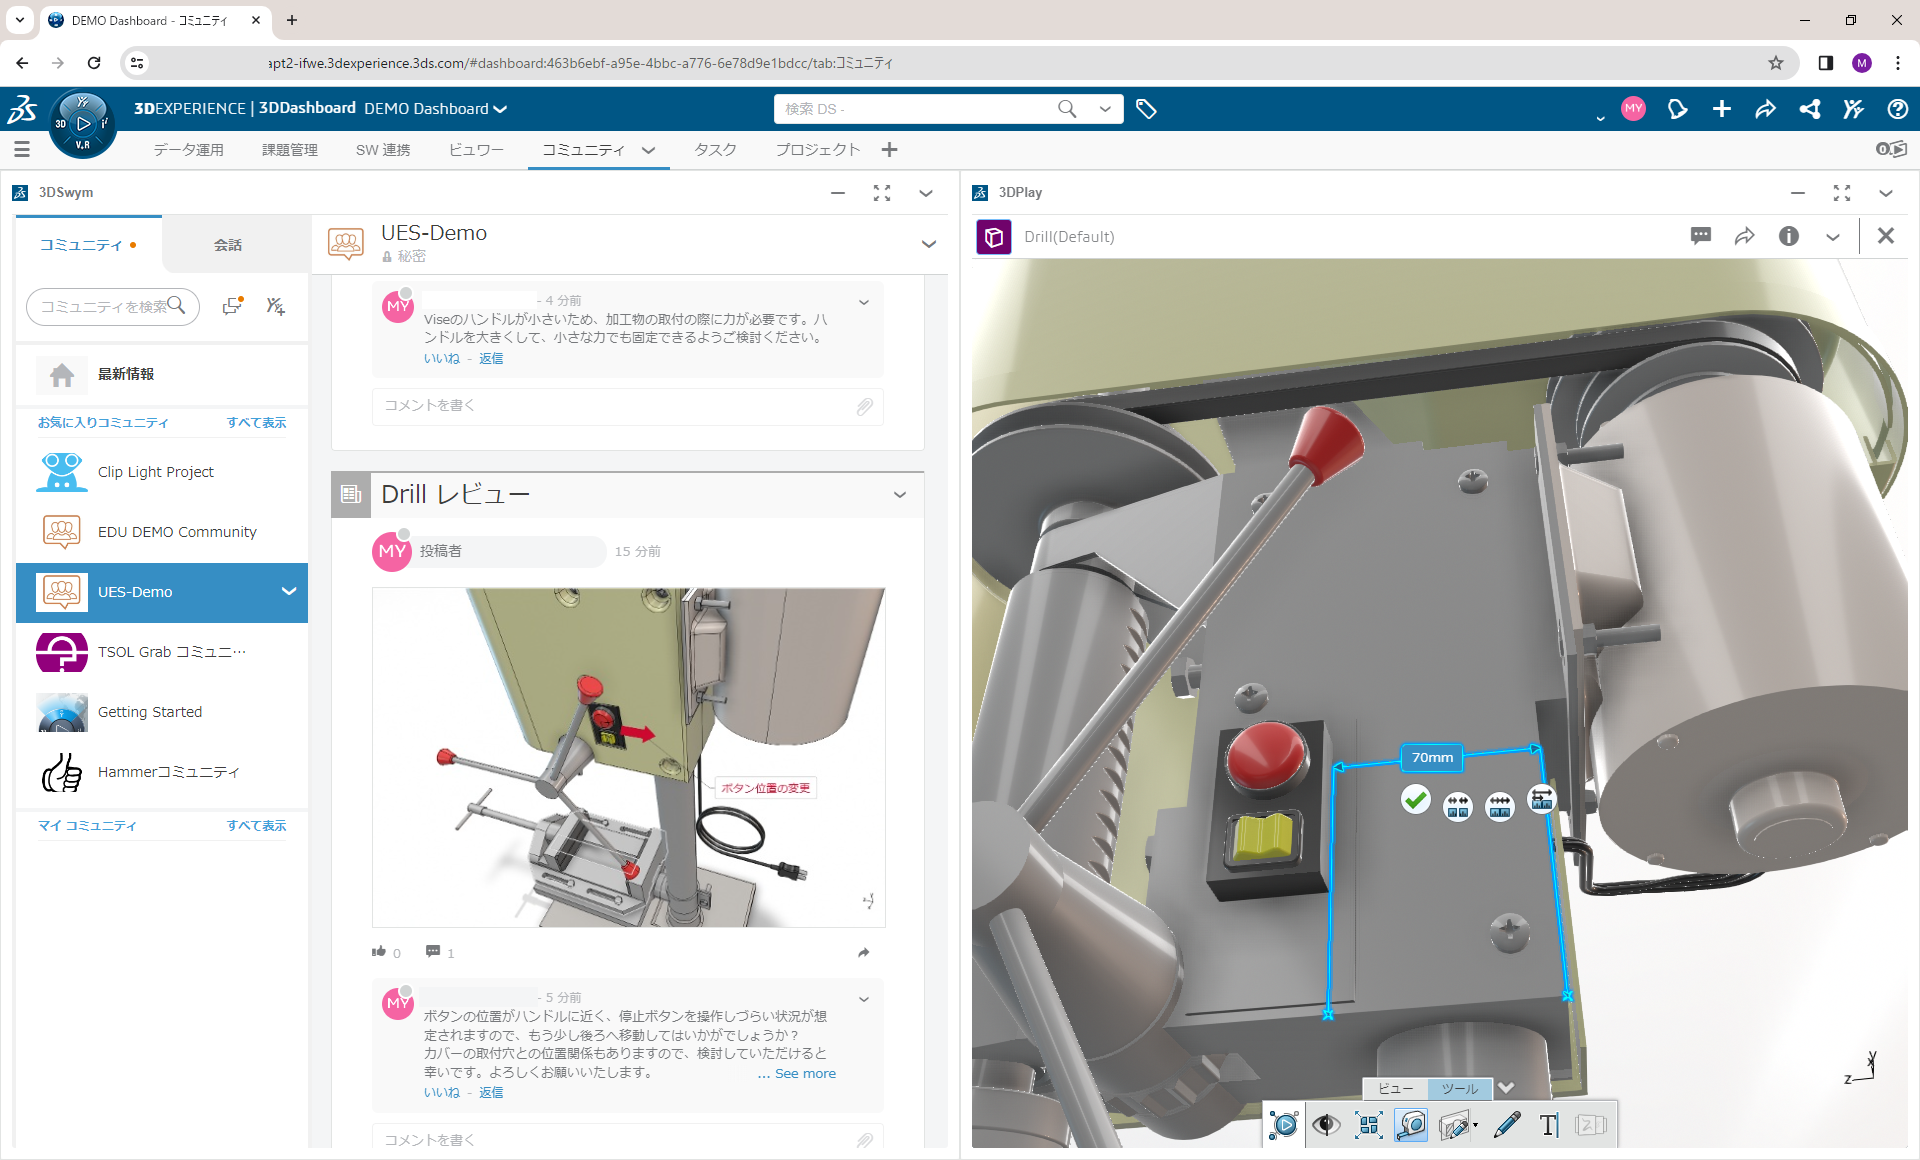Click the plus add-content icon in header

click(1721, 109)
